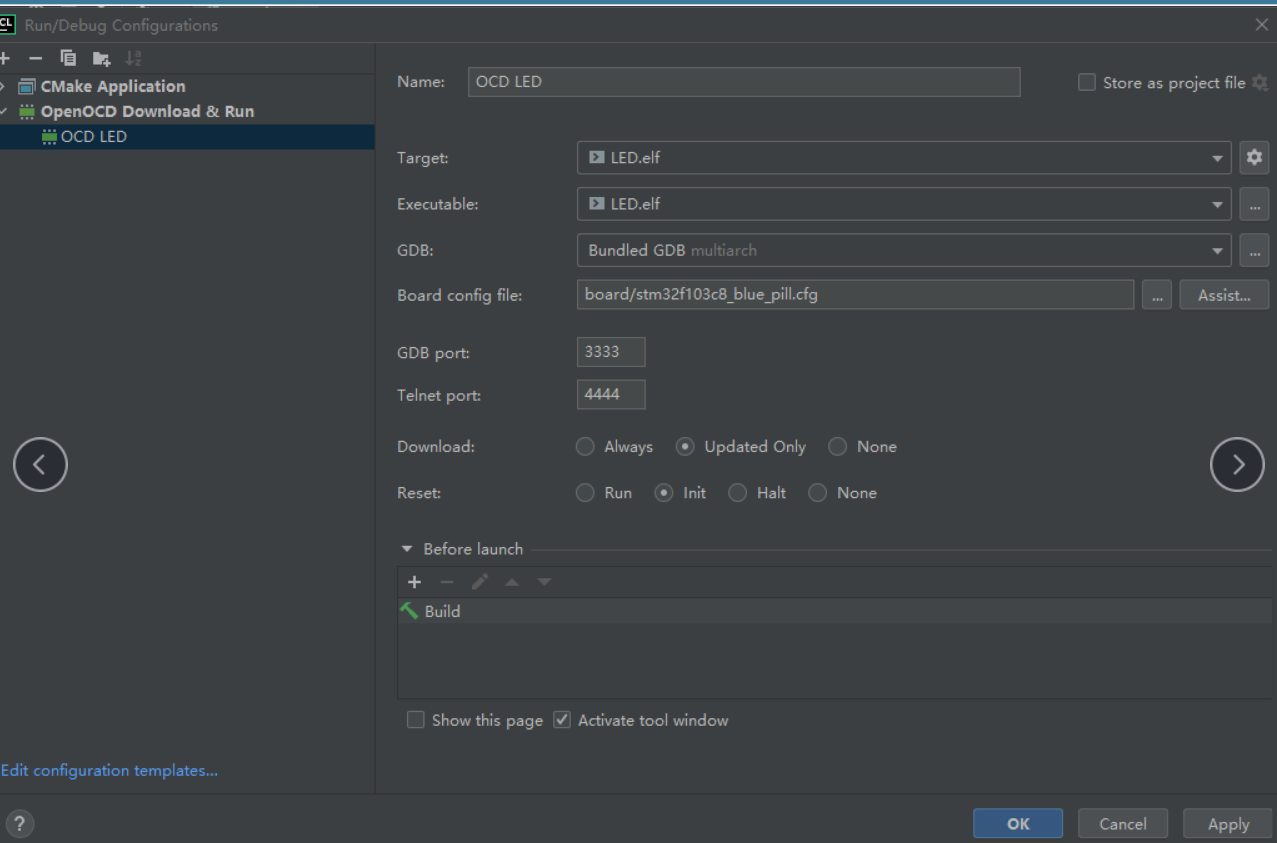Open Edit configuration templates
The image size is (1277, 843).
pos(110,770)
